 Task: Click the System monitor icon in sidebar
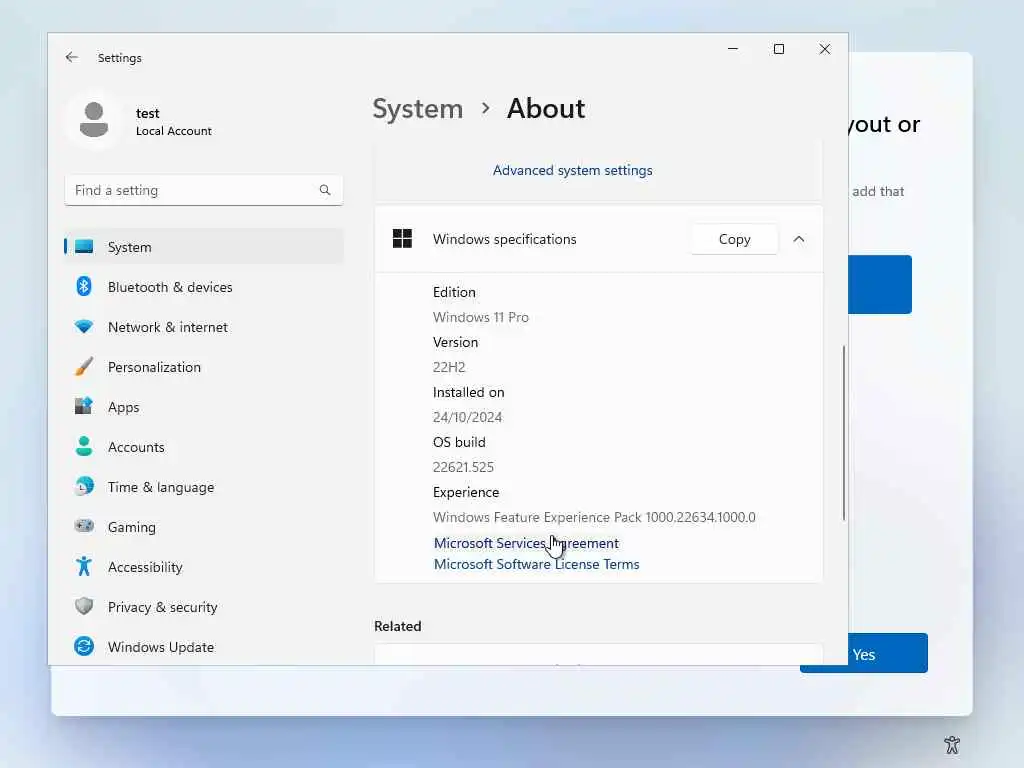click(x=84, y=247)
